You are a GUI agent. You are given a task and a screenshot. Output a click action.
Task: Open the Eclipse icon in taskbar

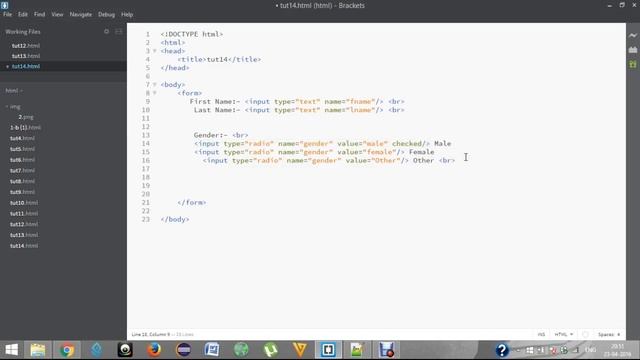click(183, 350)
